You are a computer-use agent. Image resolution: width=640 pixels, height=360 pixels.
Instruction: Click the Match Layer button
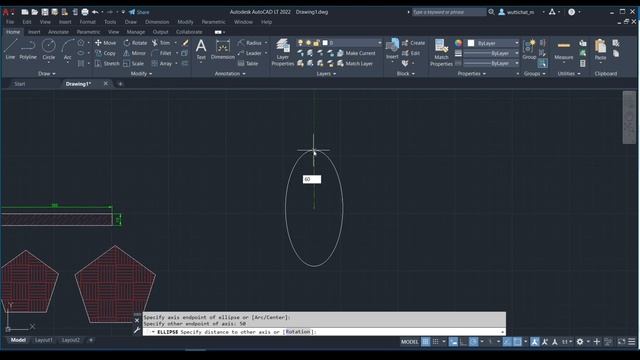pos(355,64)
